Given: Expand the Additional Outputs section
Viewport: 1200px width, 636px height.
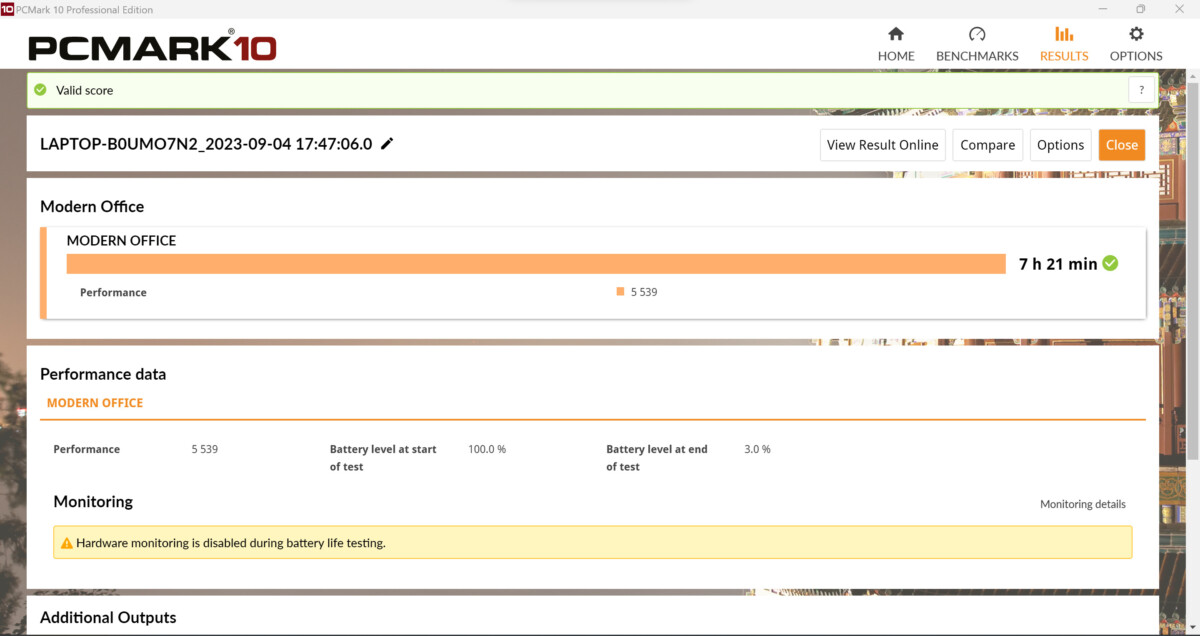Looking at the screenshot, I should click(x=108, y=617).
